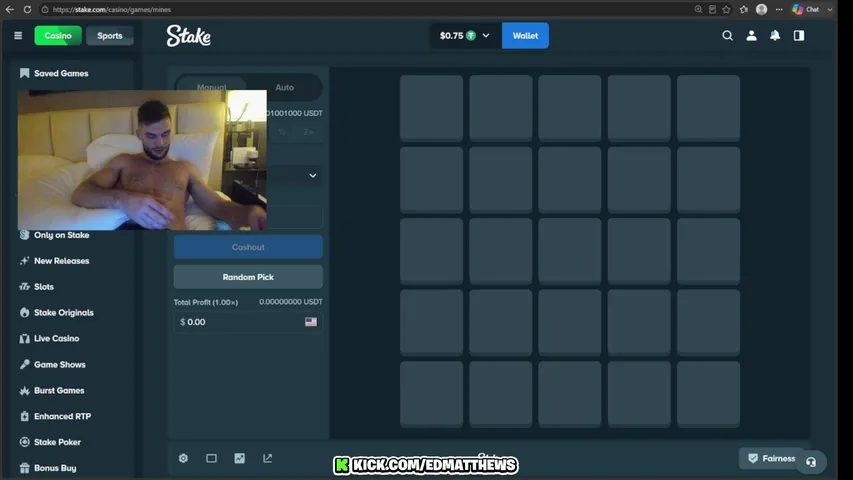The height and width of the screenshot is (480, 853).
Task: Open live support headset icon
Action: [811, 463]
